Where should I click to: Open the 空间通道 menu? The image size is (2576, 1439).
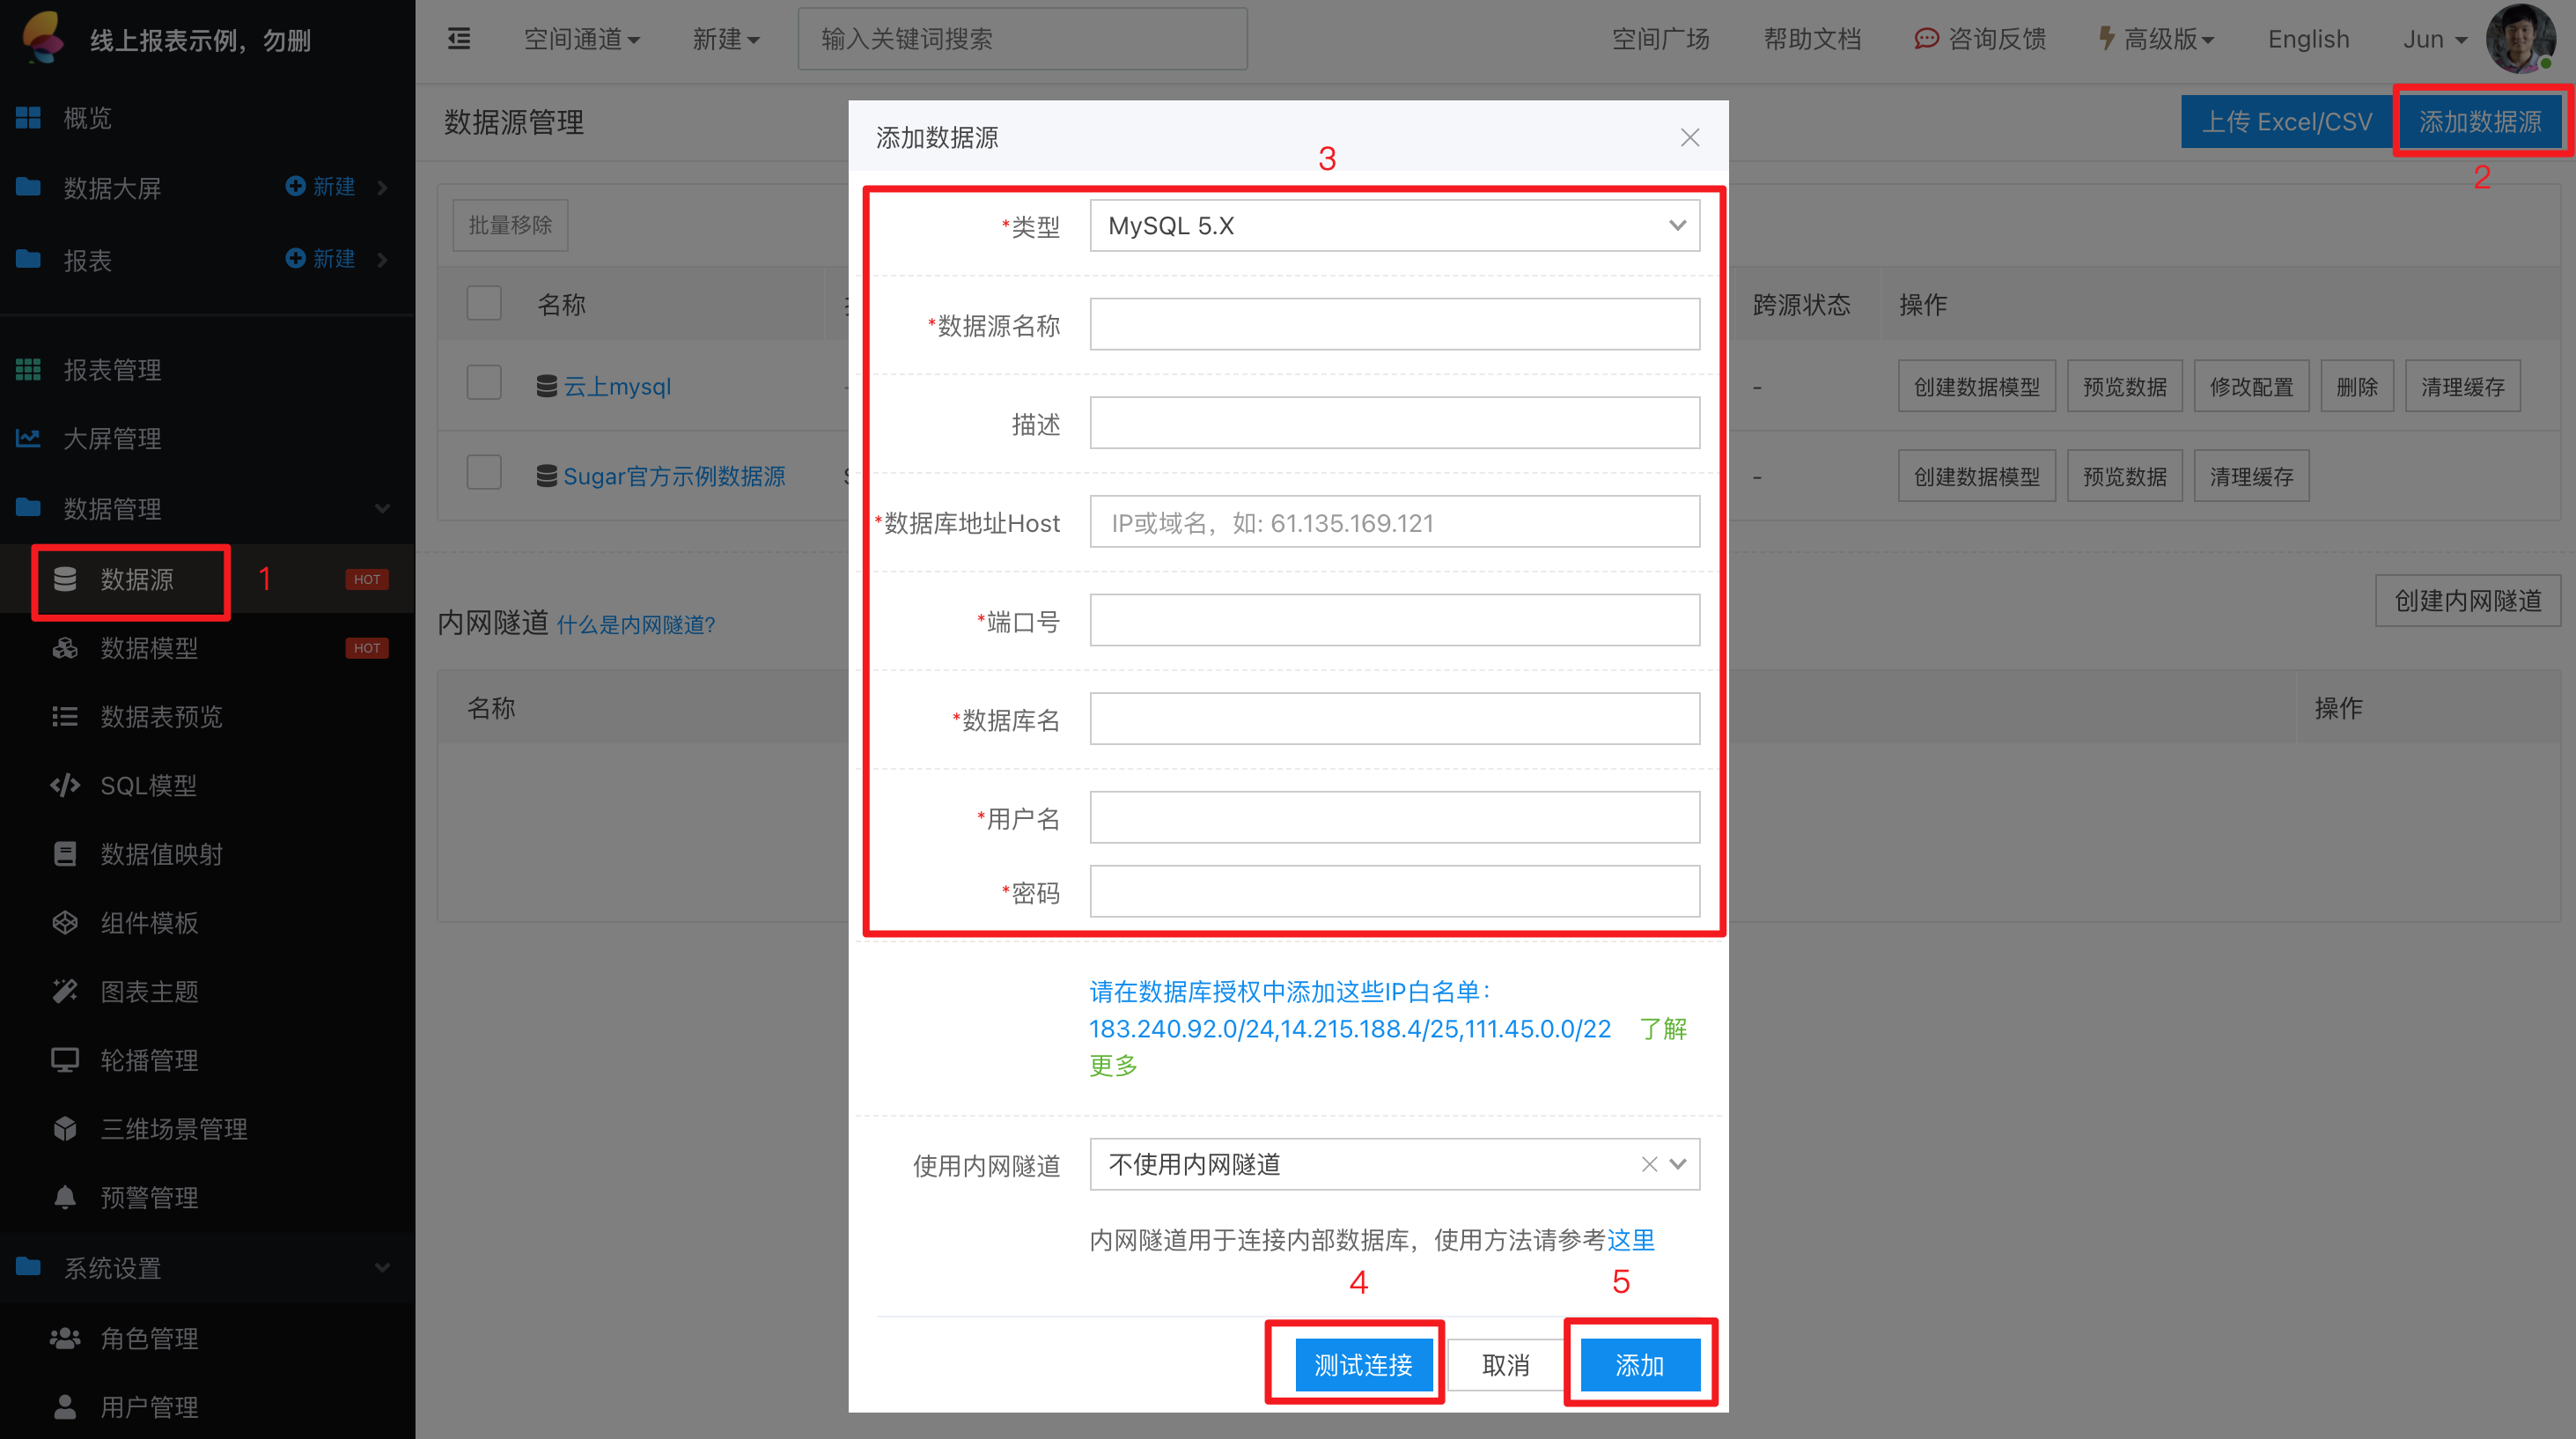point(581,39)
